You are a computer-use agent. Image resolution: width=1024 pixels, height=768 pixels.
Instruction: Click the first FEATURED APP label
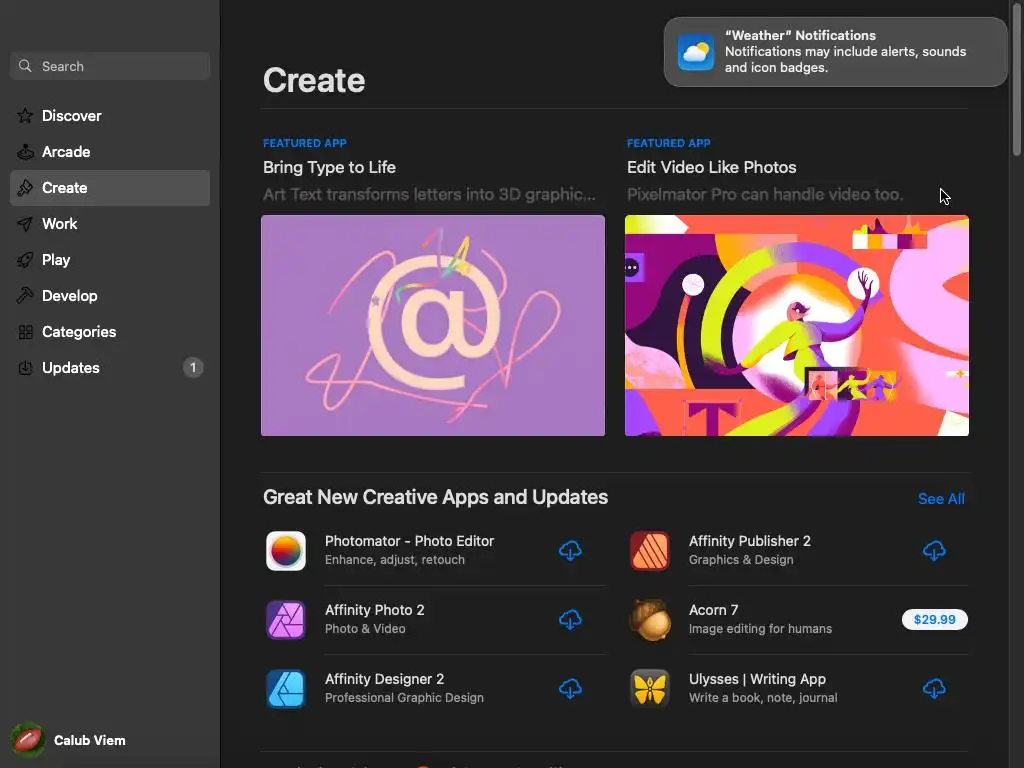304,143
